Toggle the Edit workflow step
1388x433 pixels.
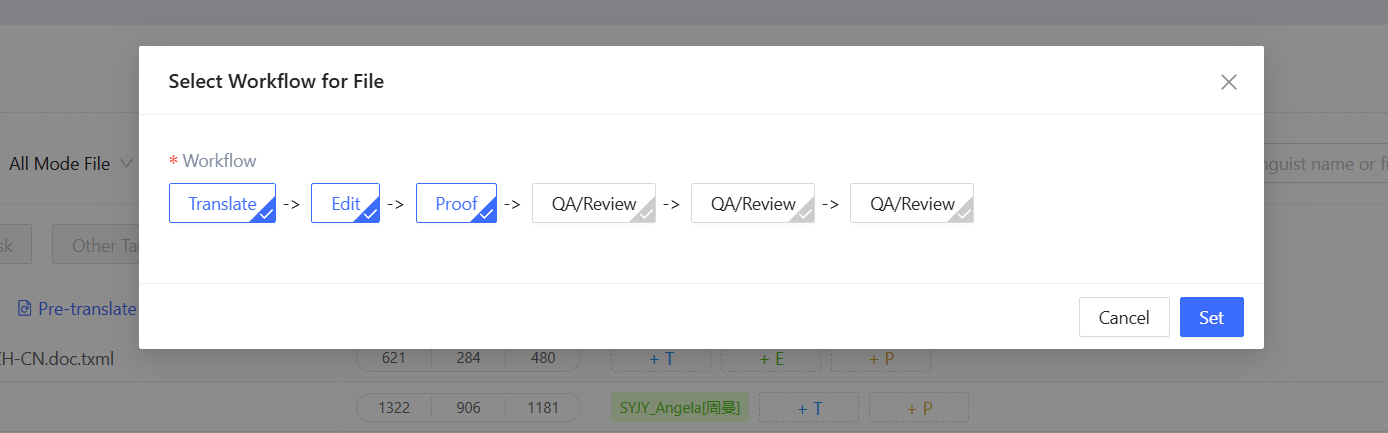point(345,203)
